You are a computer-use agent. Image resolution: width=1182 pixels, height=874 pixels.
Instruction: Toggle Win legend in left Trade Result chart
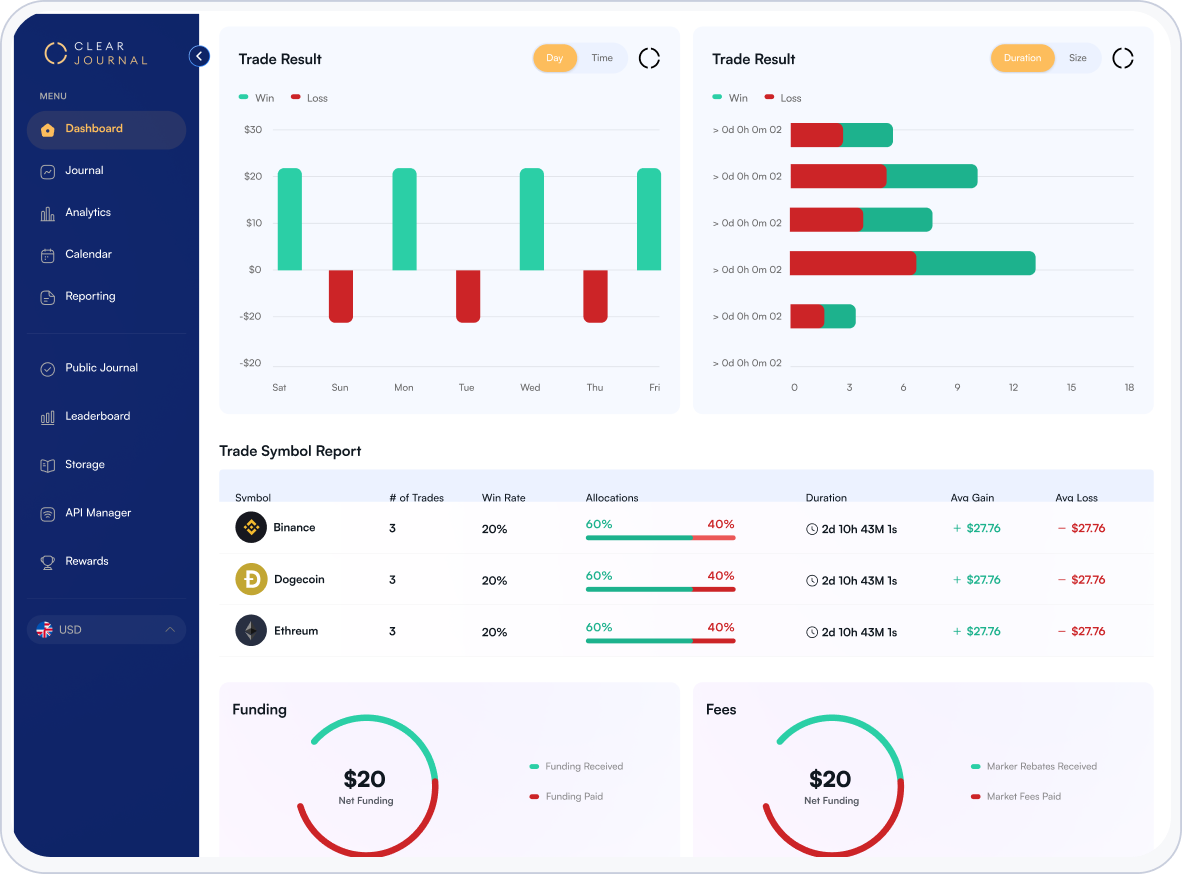tap(256, 98)
